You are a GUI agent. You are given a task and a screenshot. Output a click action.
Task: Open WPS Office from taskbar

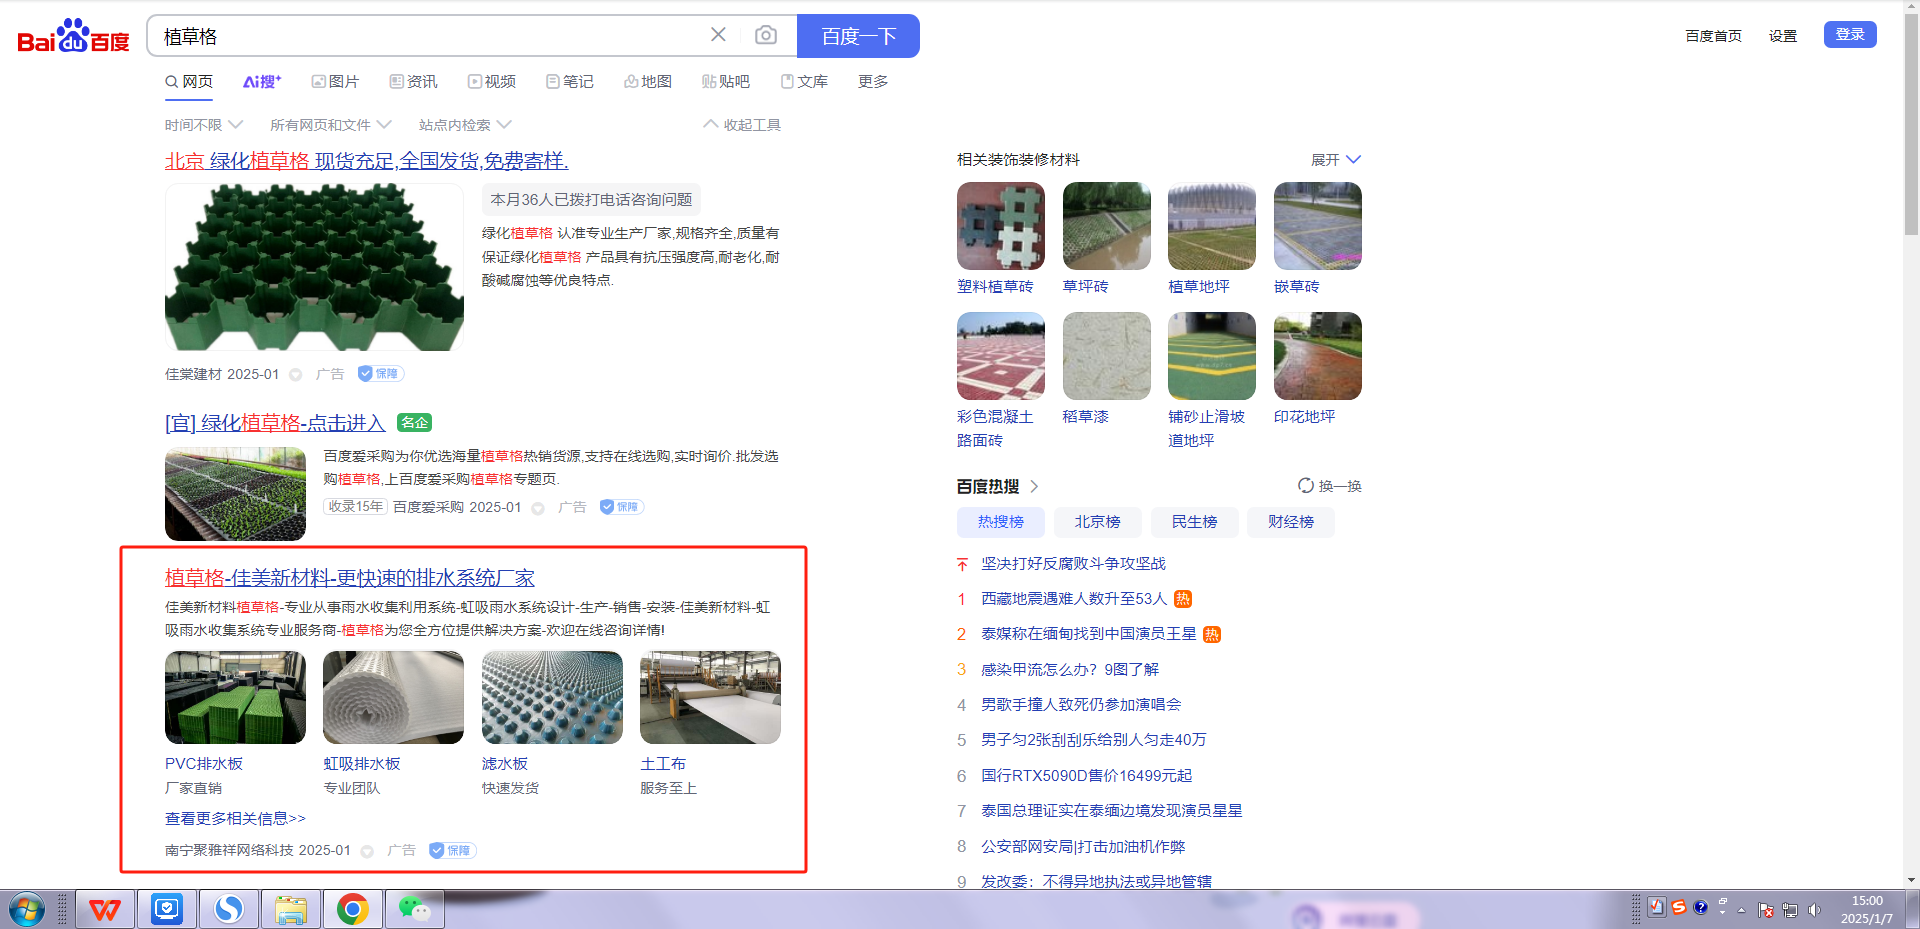(105, 910)
